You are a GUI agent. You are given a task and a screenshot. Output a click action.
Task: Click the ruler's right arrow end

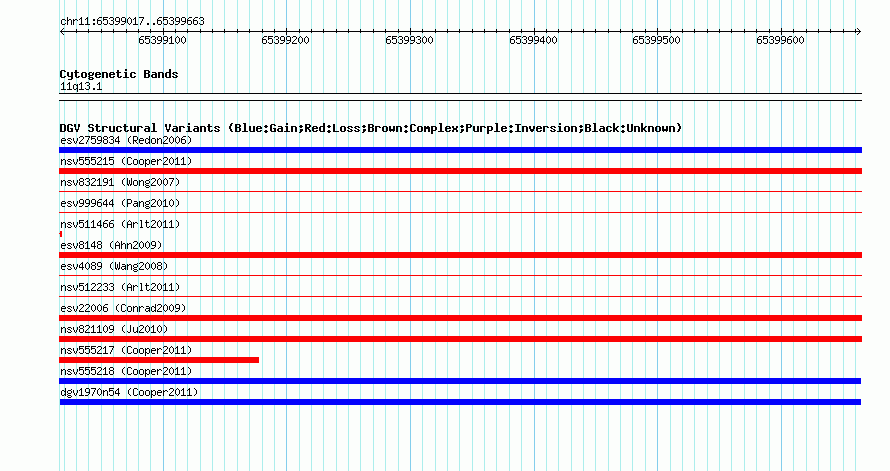coord(859,32)
